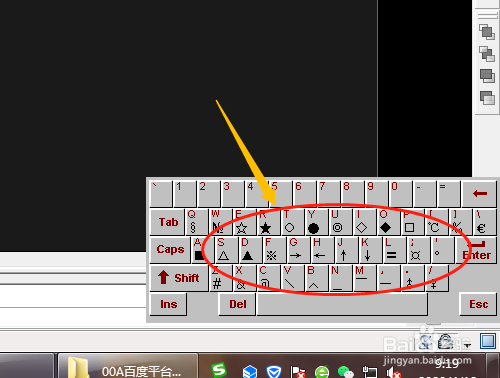Click the padlock icon in status bar
This screenshot has width=500, height=378.
[445, 342]
